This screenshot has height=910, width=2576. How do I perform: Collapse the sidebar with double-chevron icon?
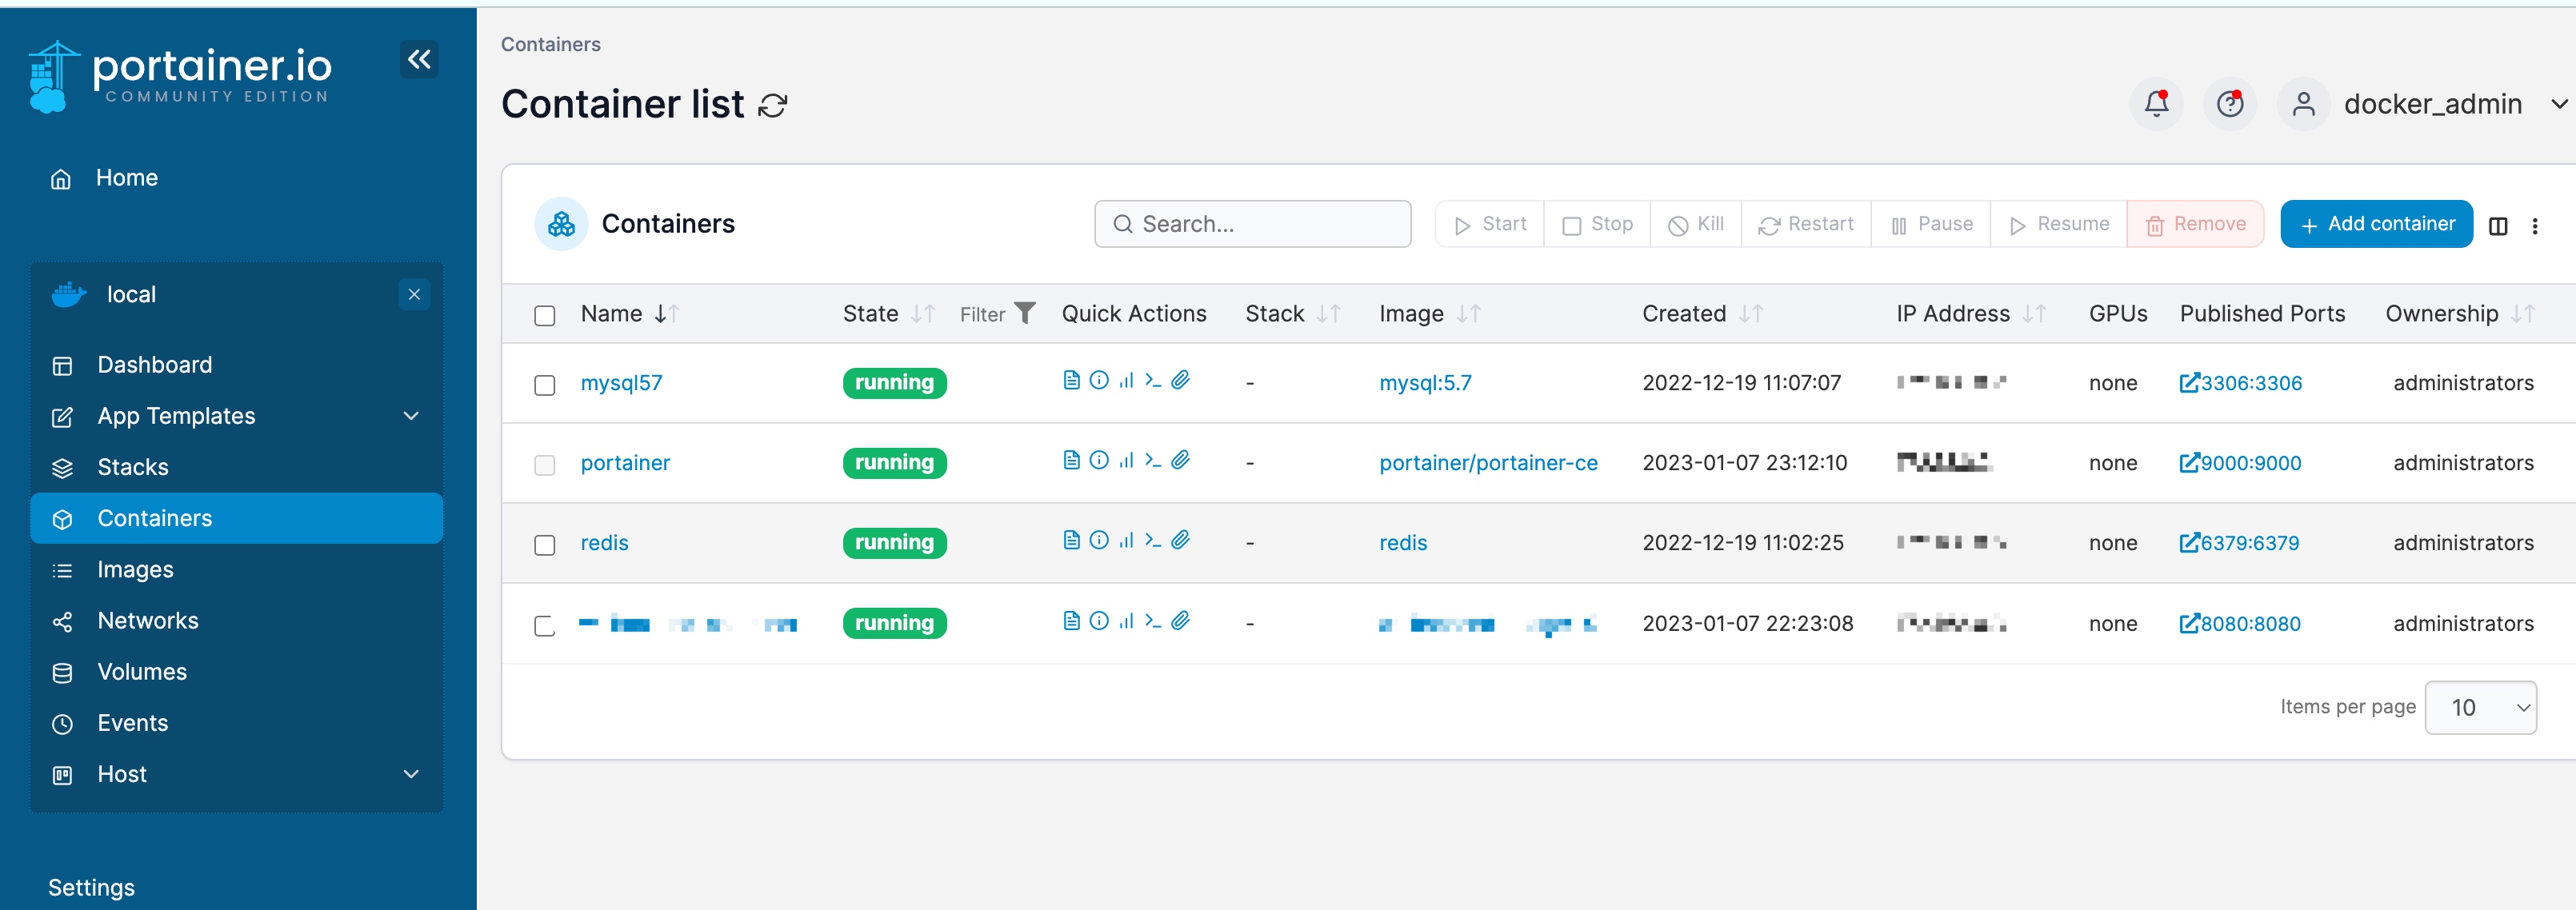[419, 59]
